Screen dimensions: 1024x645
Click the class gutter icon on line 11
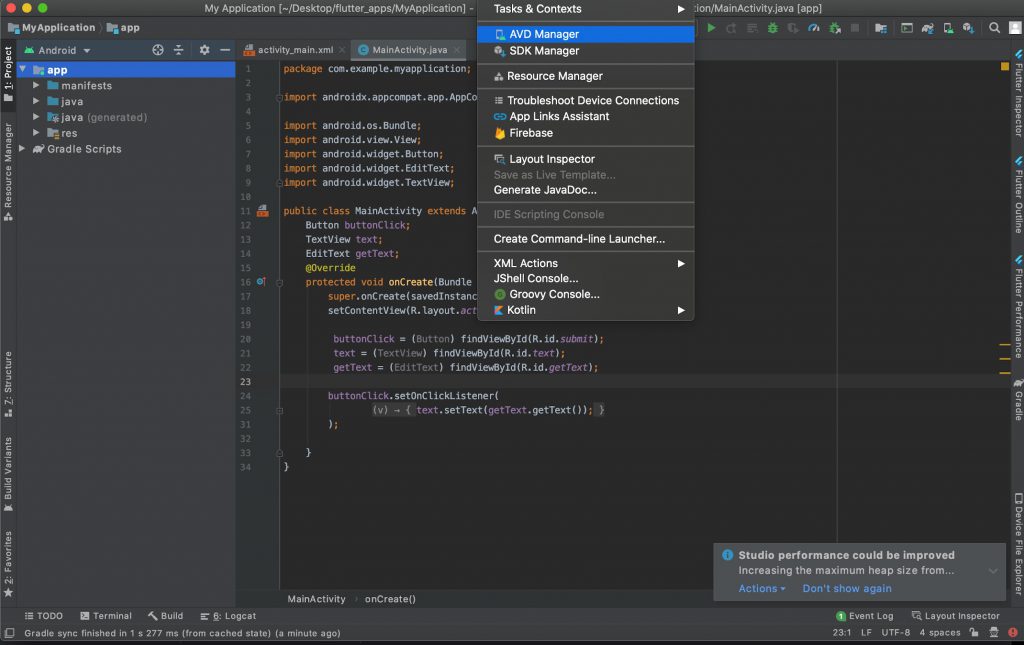click(263, 211)
